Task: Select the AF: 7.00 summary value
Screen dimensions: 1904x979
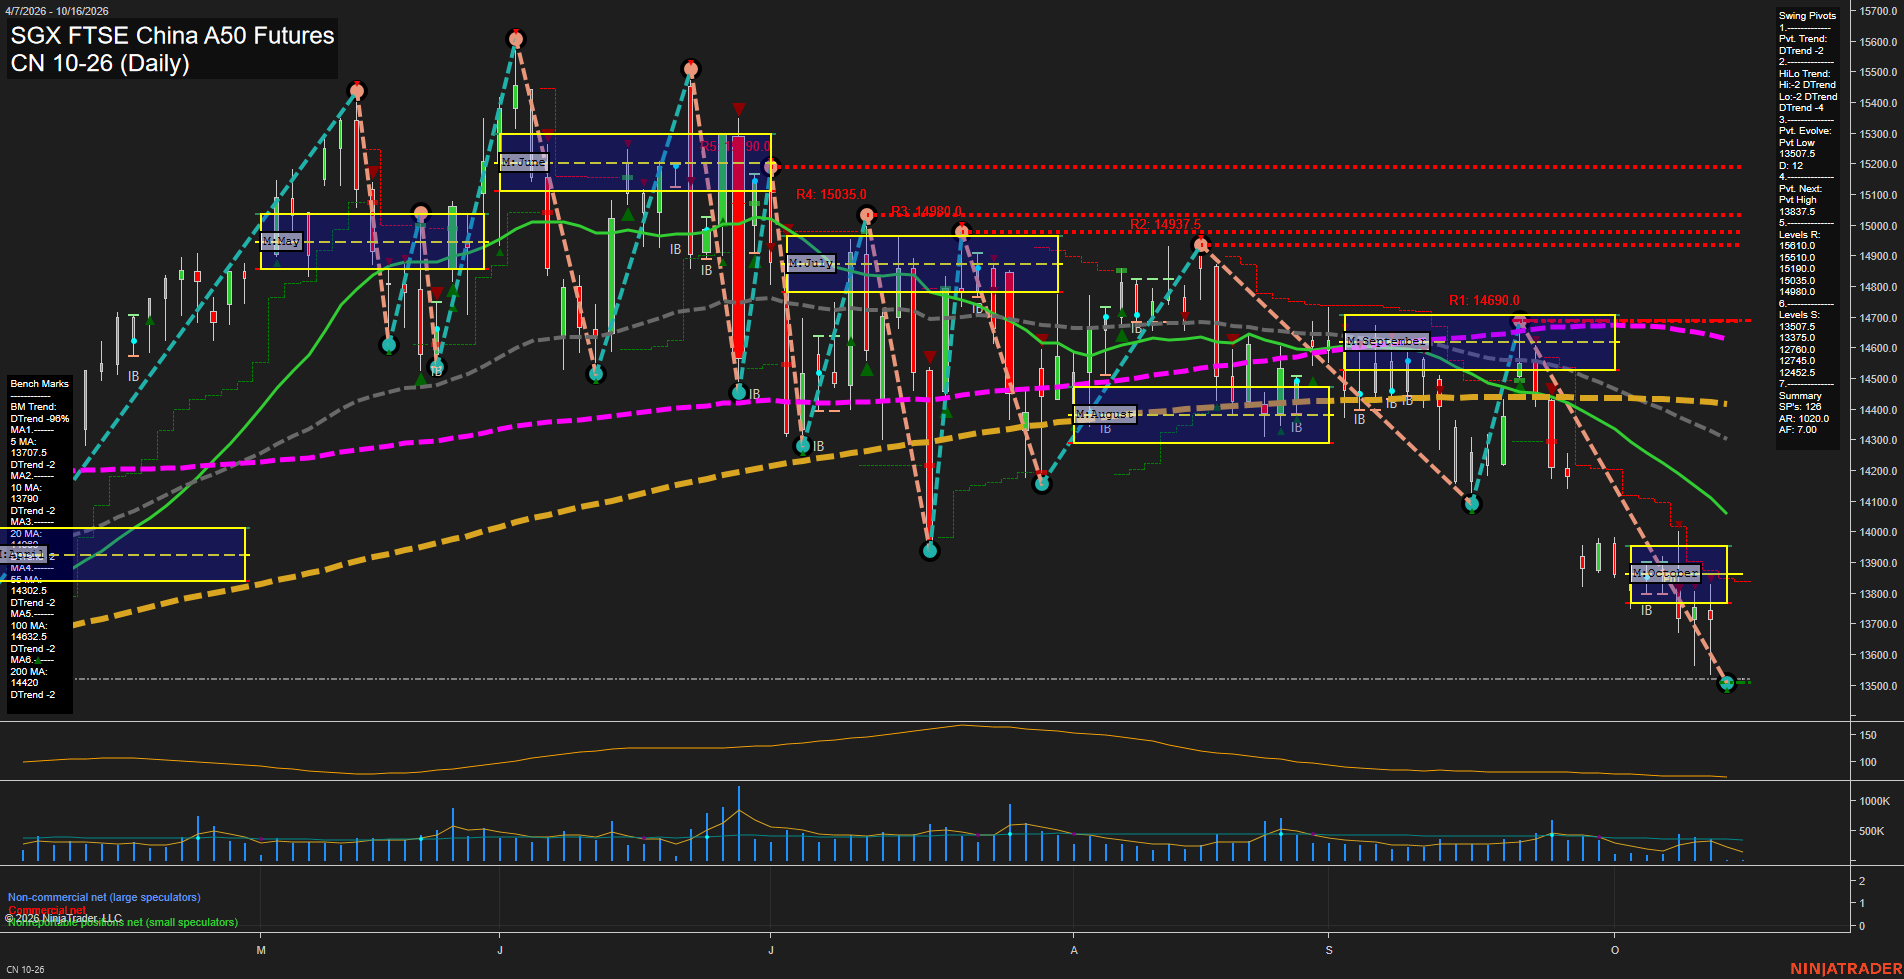Action: (1798, 430)
